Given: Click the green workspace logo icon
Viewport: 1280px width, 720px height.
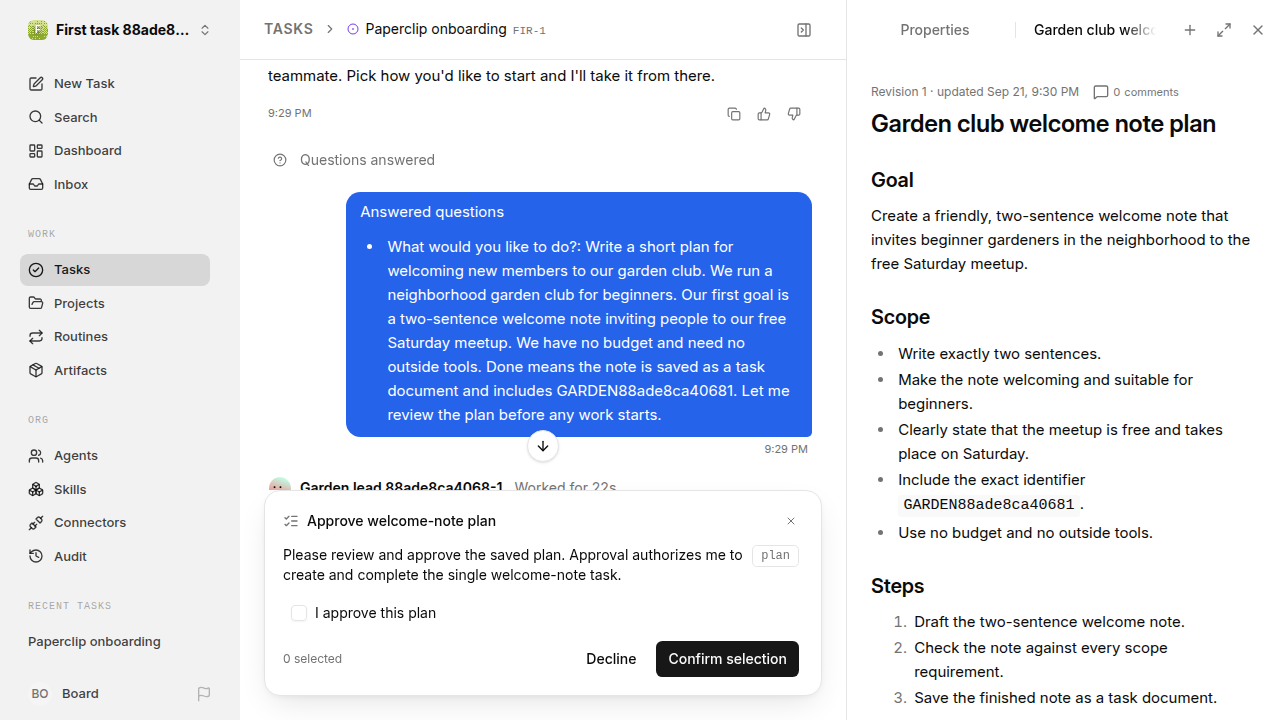Looking at the screenshot, I should tap(38, 30).
